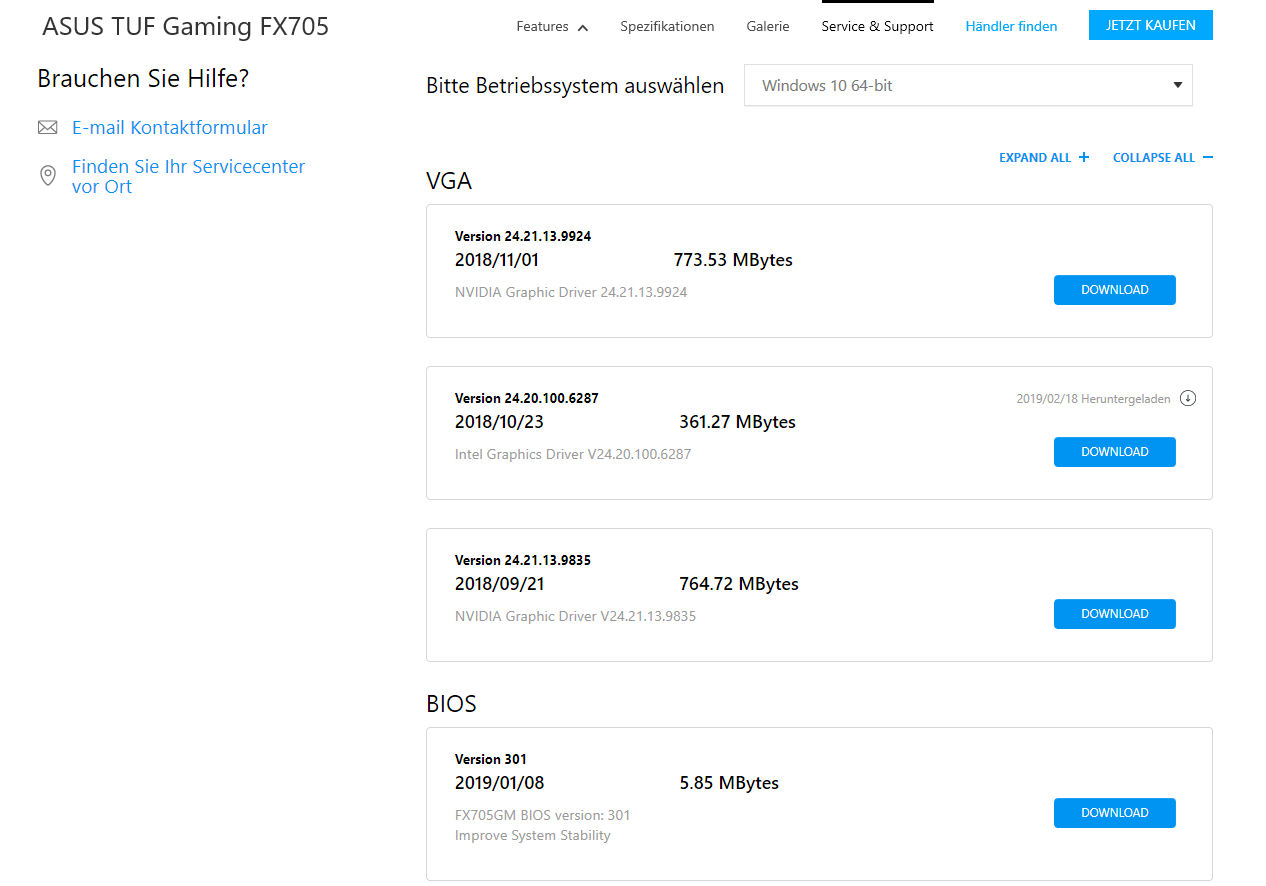Click the ASUS TUF Gaming FX705 title

pos(185,27)
